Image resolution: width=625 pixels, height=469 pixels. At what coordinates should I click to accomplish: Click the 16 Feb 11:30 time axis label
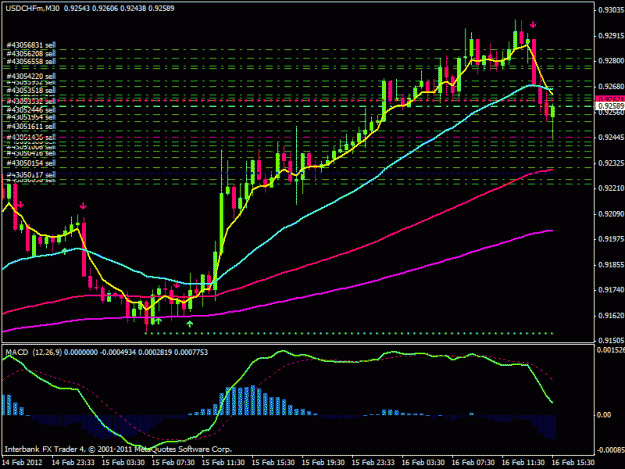523,463
